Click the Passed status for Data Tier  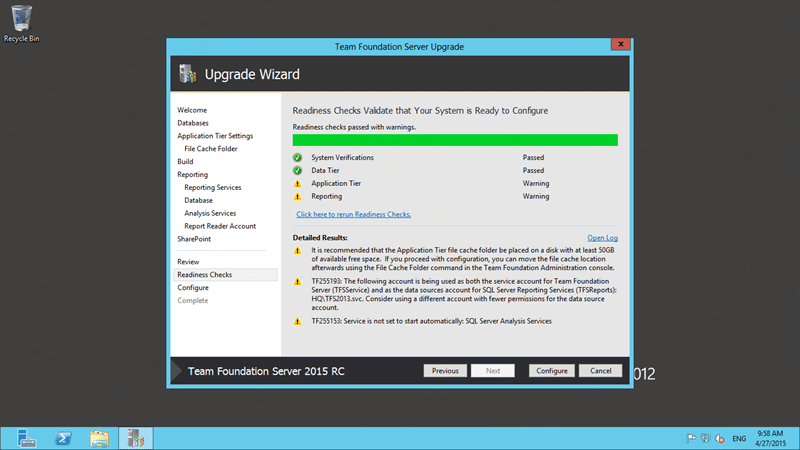pyautogui.click(x=533, y=170)
